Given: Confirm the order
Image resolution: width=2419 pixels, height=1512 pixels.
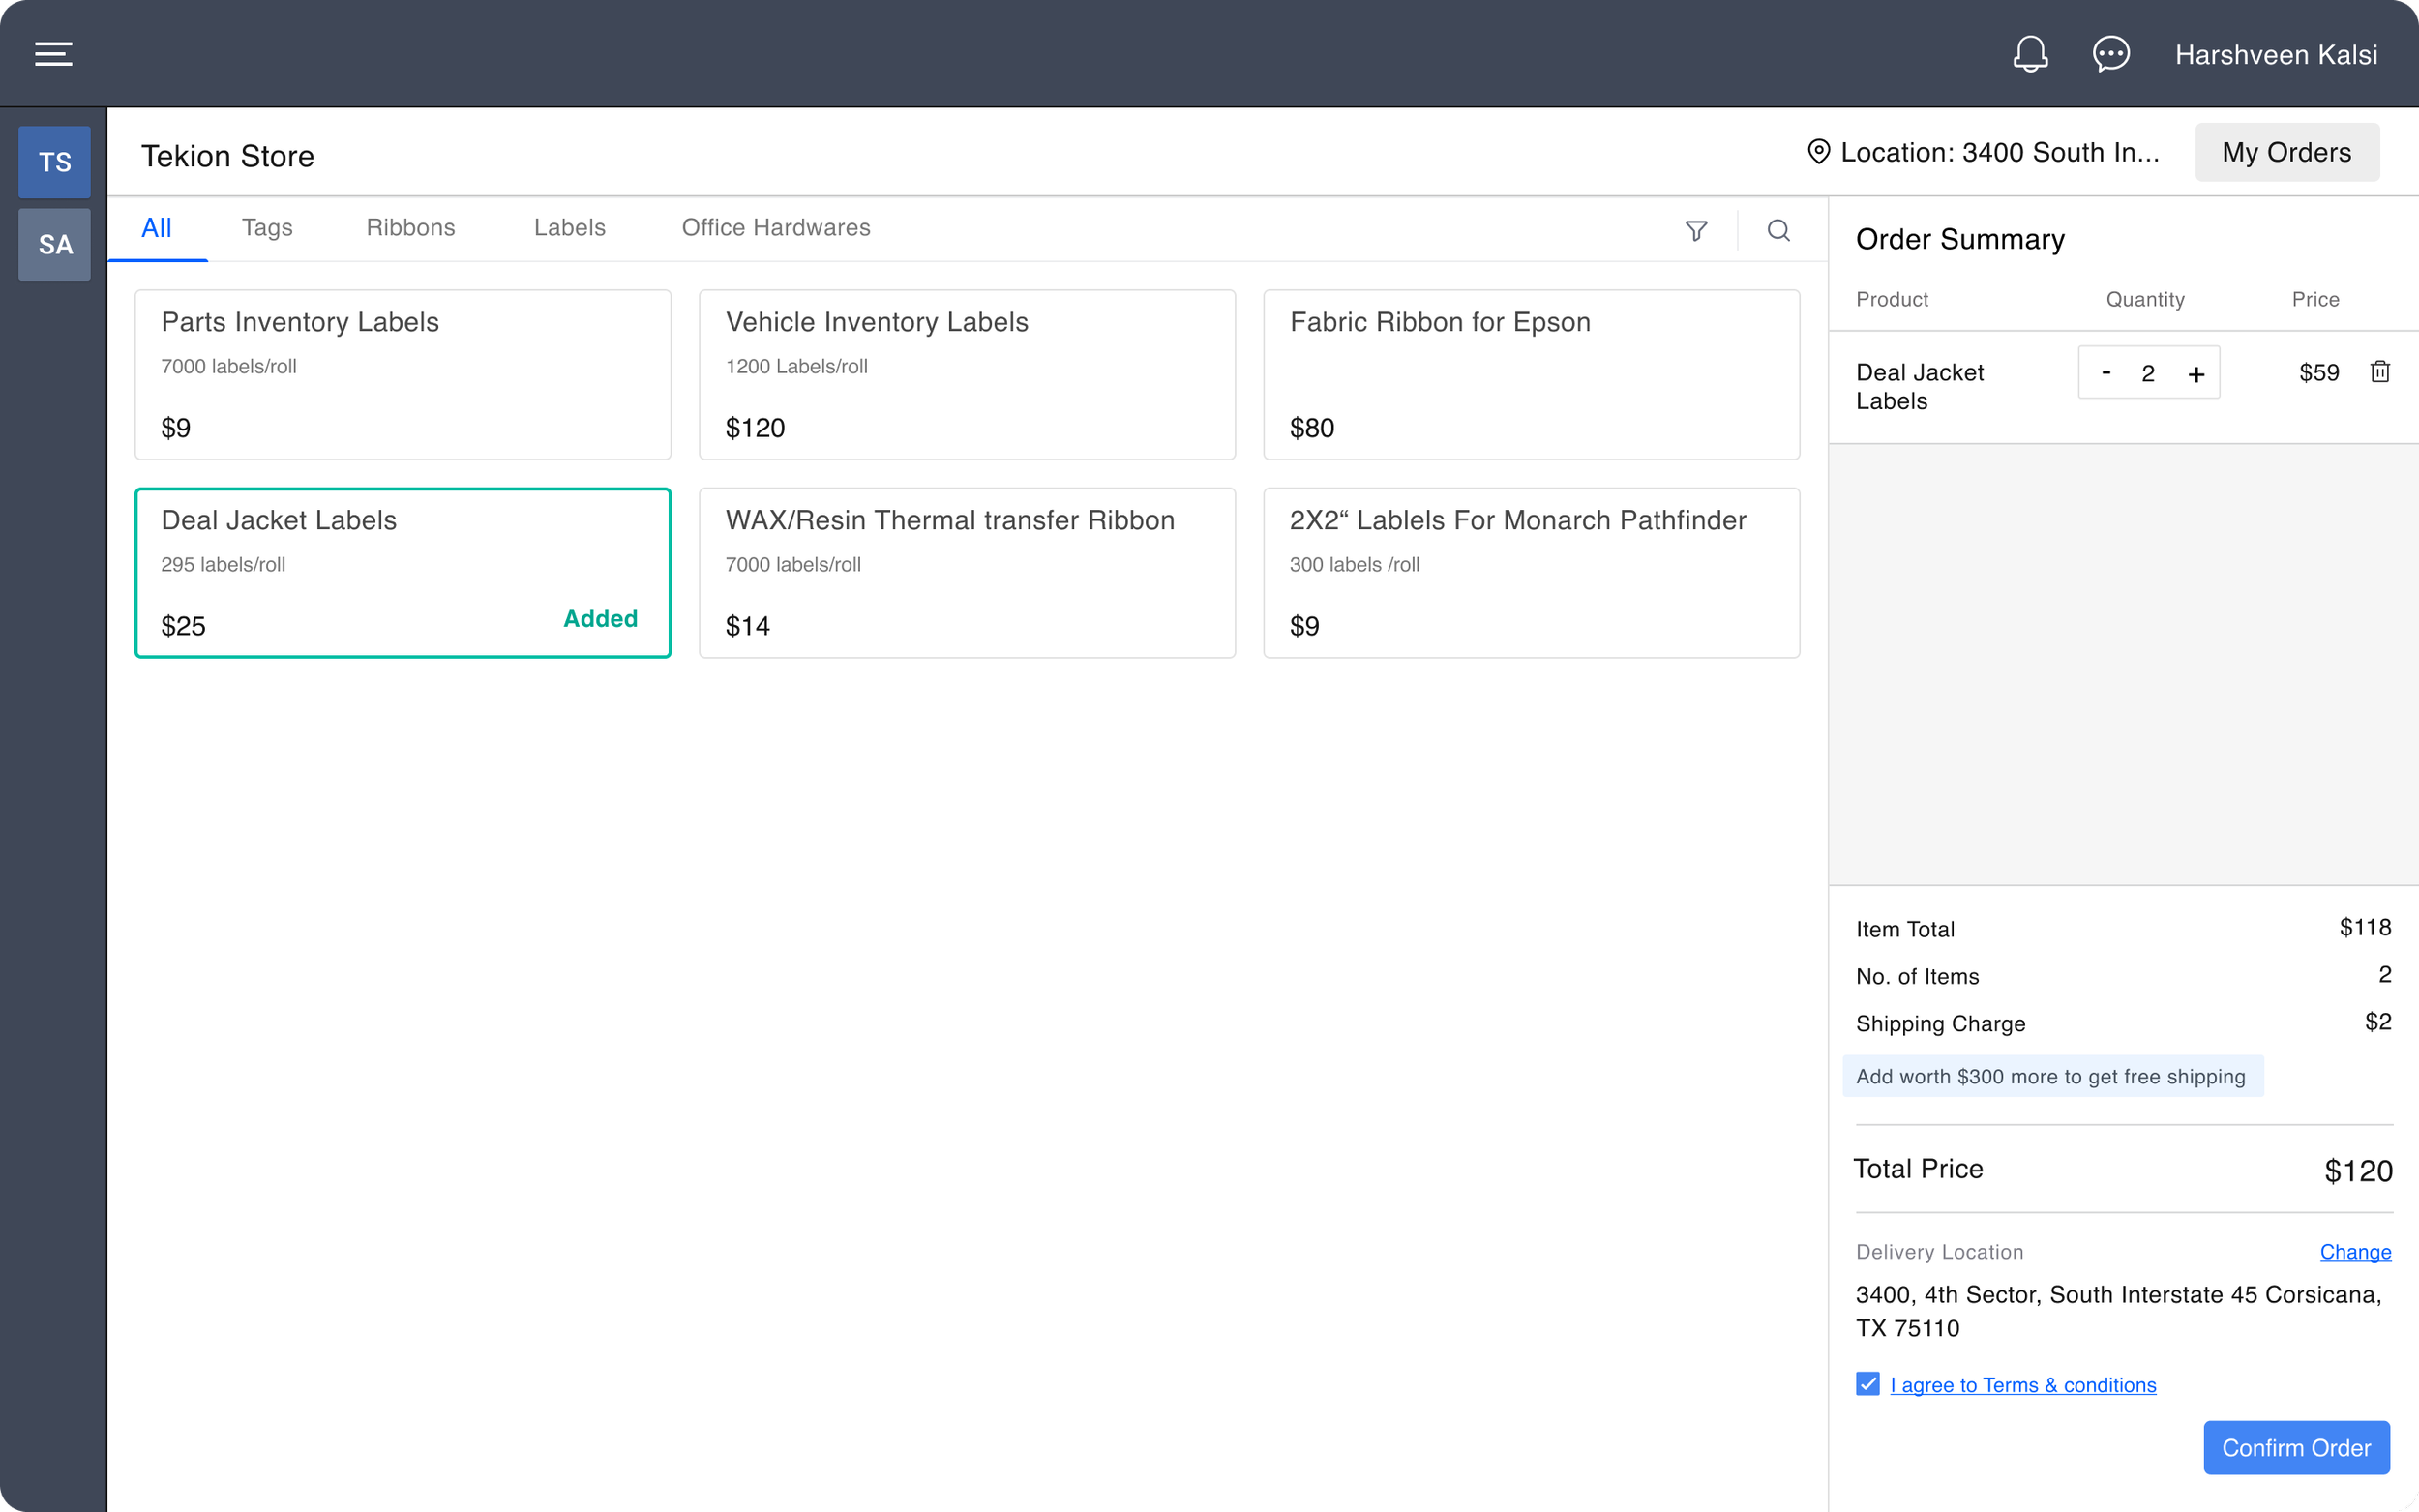Looking at the screenshot, I should pos(2296,1447).
